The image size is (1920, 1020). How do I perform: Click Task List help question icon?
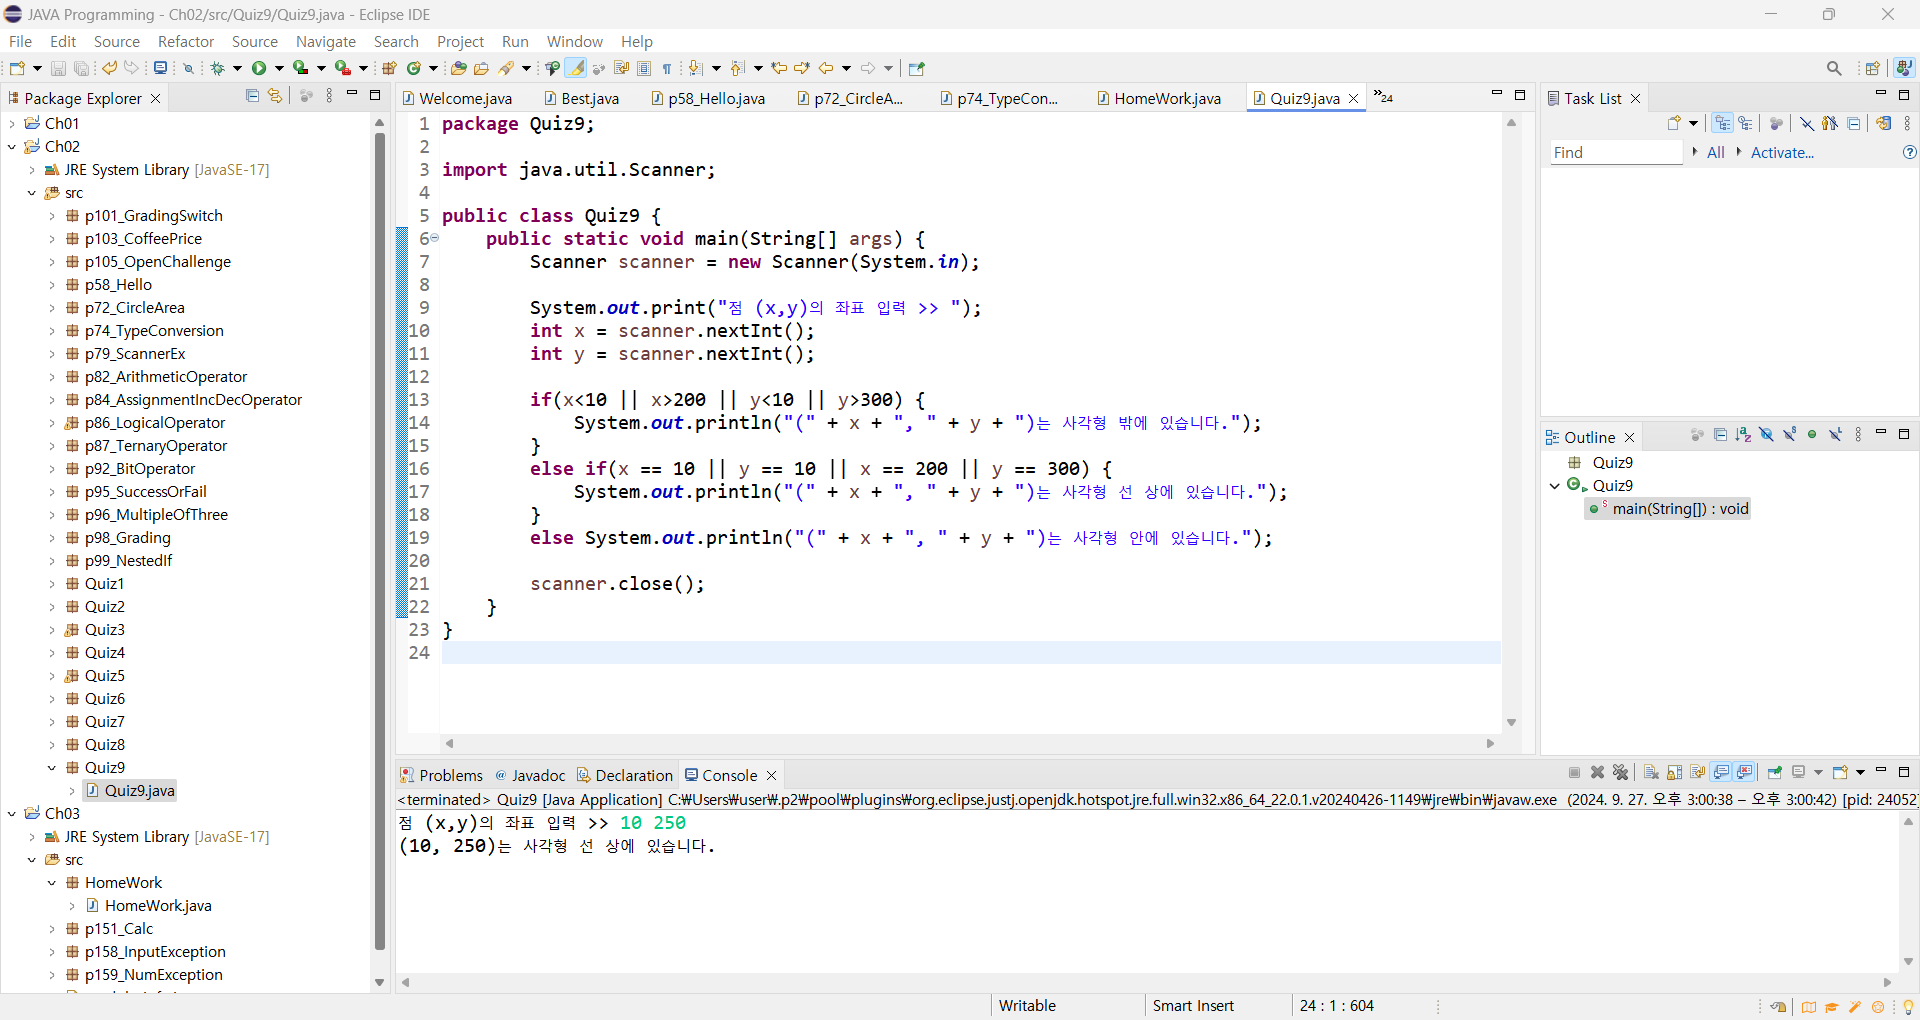point(1909,152)
